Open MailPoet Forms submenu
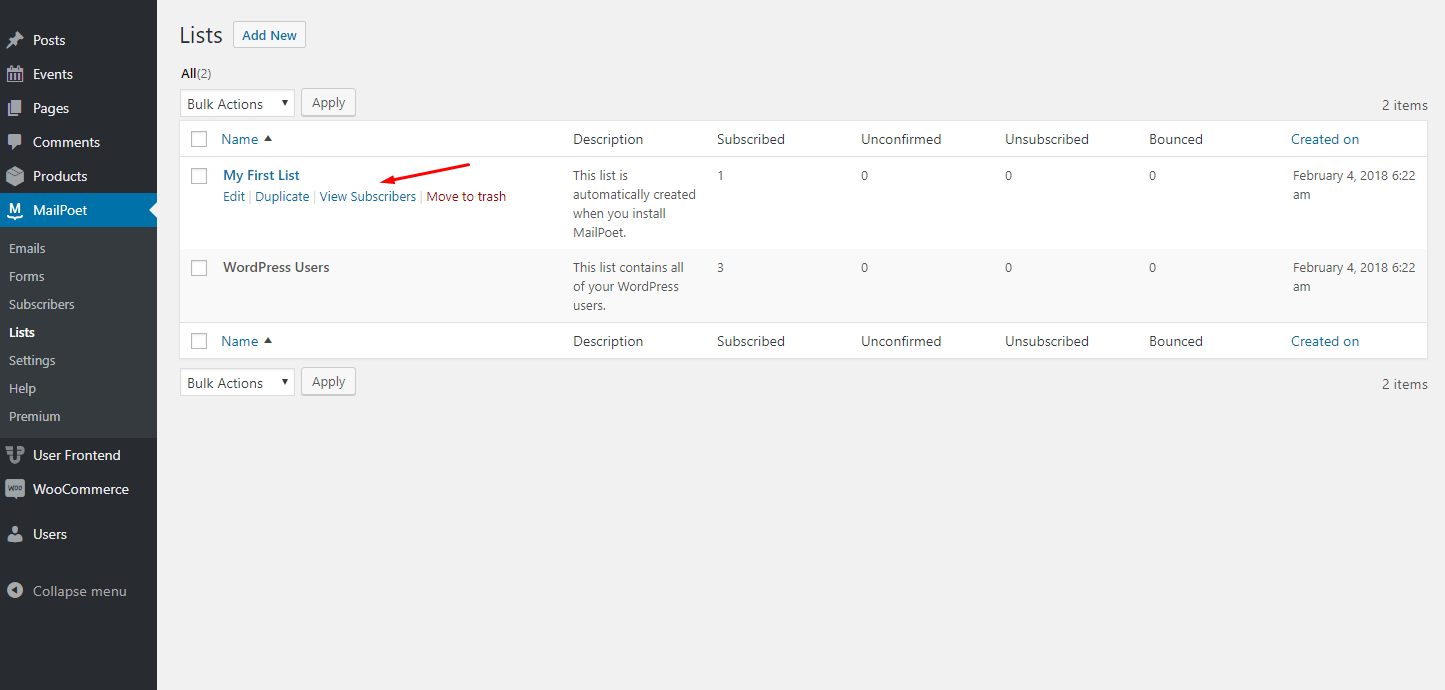The image size is (1445, 690). pos(27,276)
